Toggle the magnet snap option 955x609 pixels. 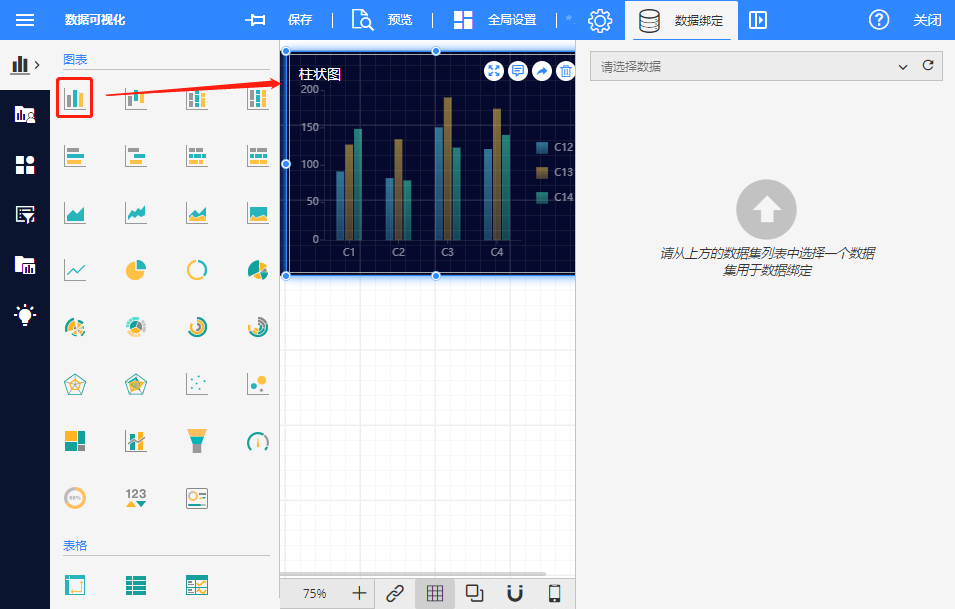[x=514, y=593]
